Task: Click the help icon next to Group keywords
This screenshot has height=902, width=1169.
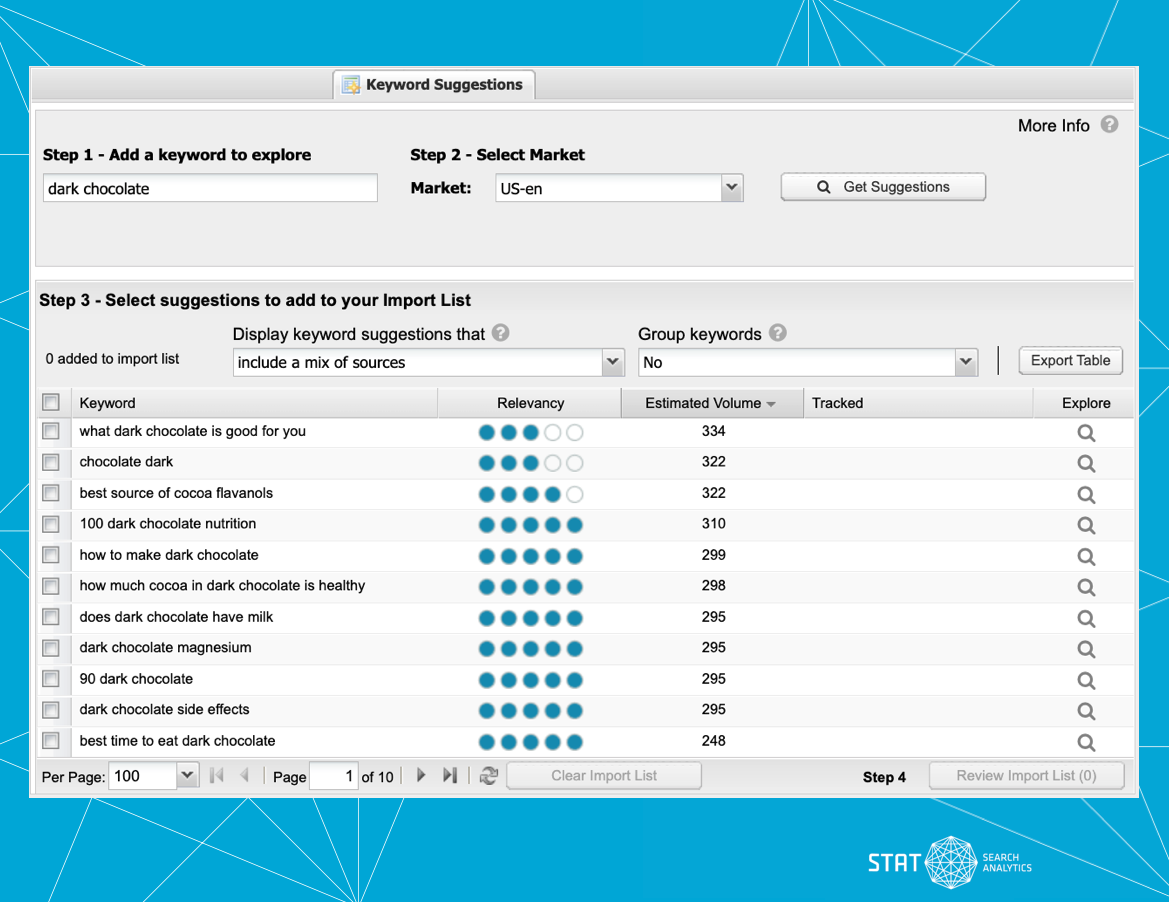Action: tap(779, 333)
